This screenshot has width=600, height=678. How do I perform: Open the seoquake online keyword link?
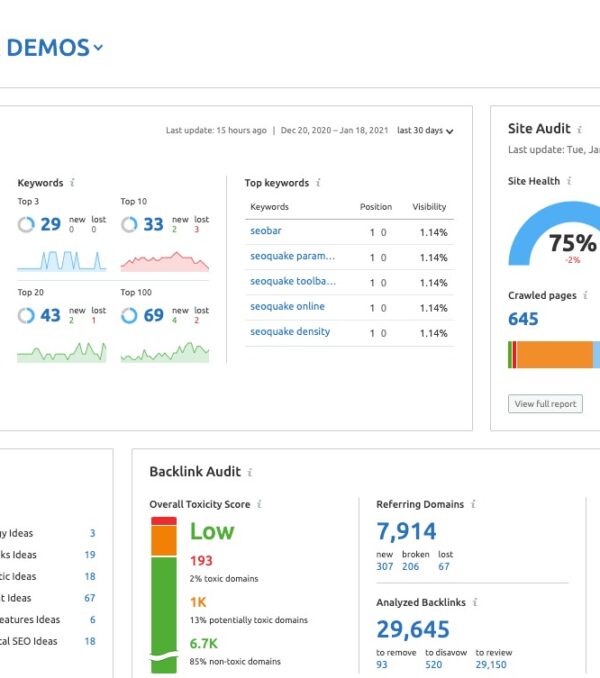point(287,307)
